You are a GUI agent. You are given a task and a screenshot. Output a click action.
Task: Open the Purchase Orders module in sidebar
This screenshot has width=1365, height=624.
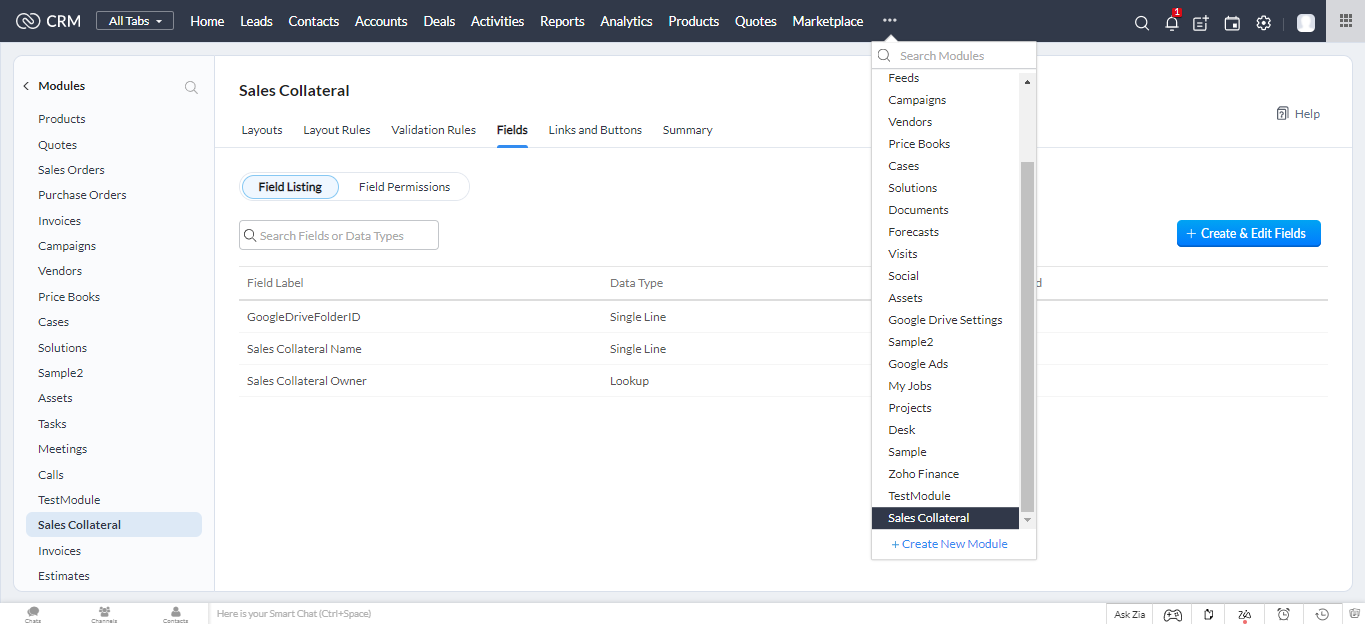click(x=82, y=195)
